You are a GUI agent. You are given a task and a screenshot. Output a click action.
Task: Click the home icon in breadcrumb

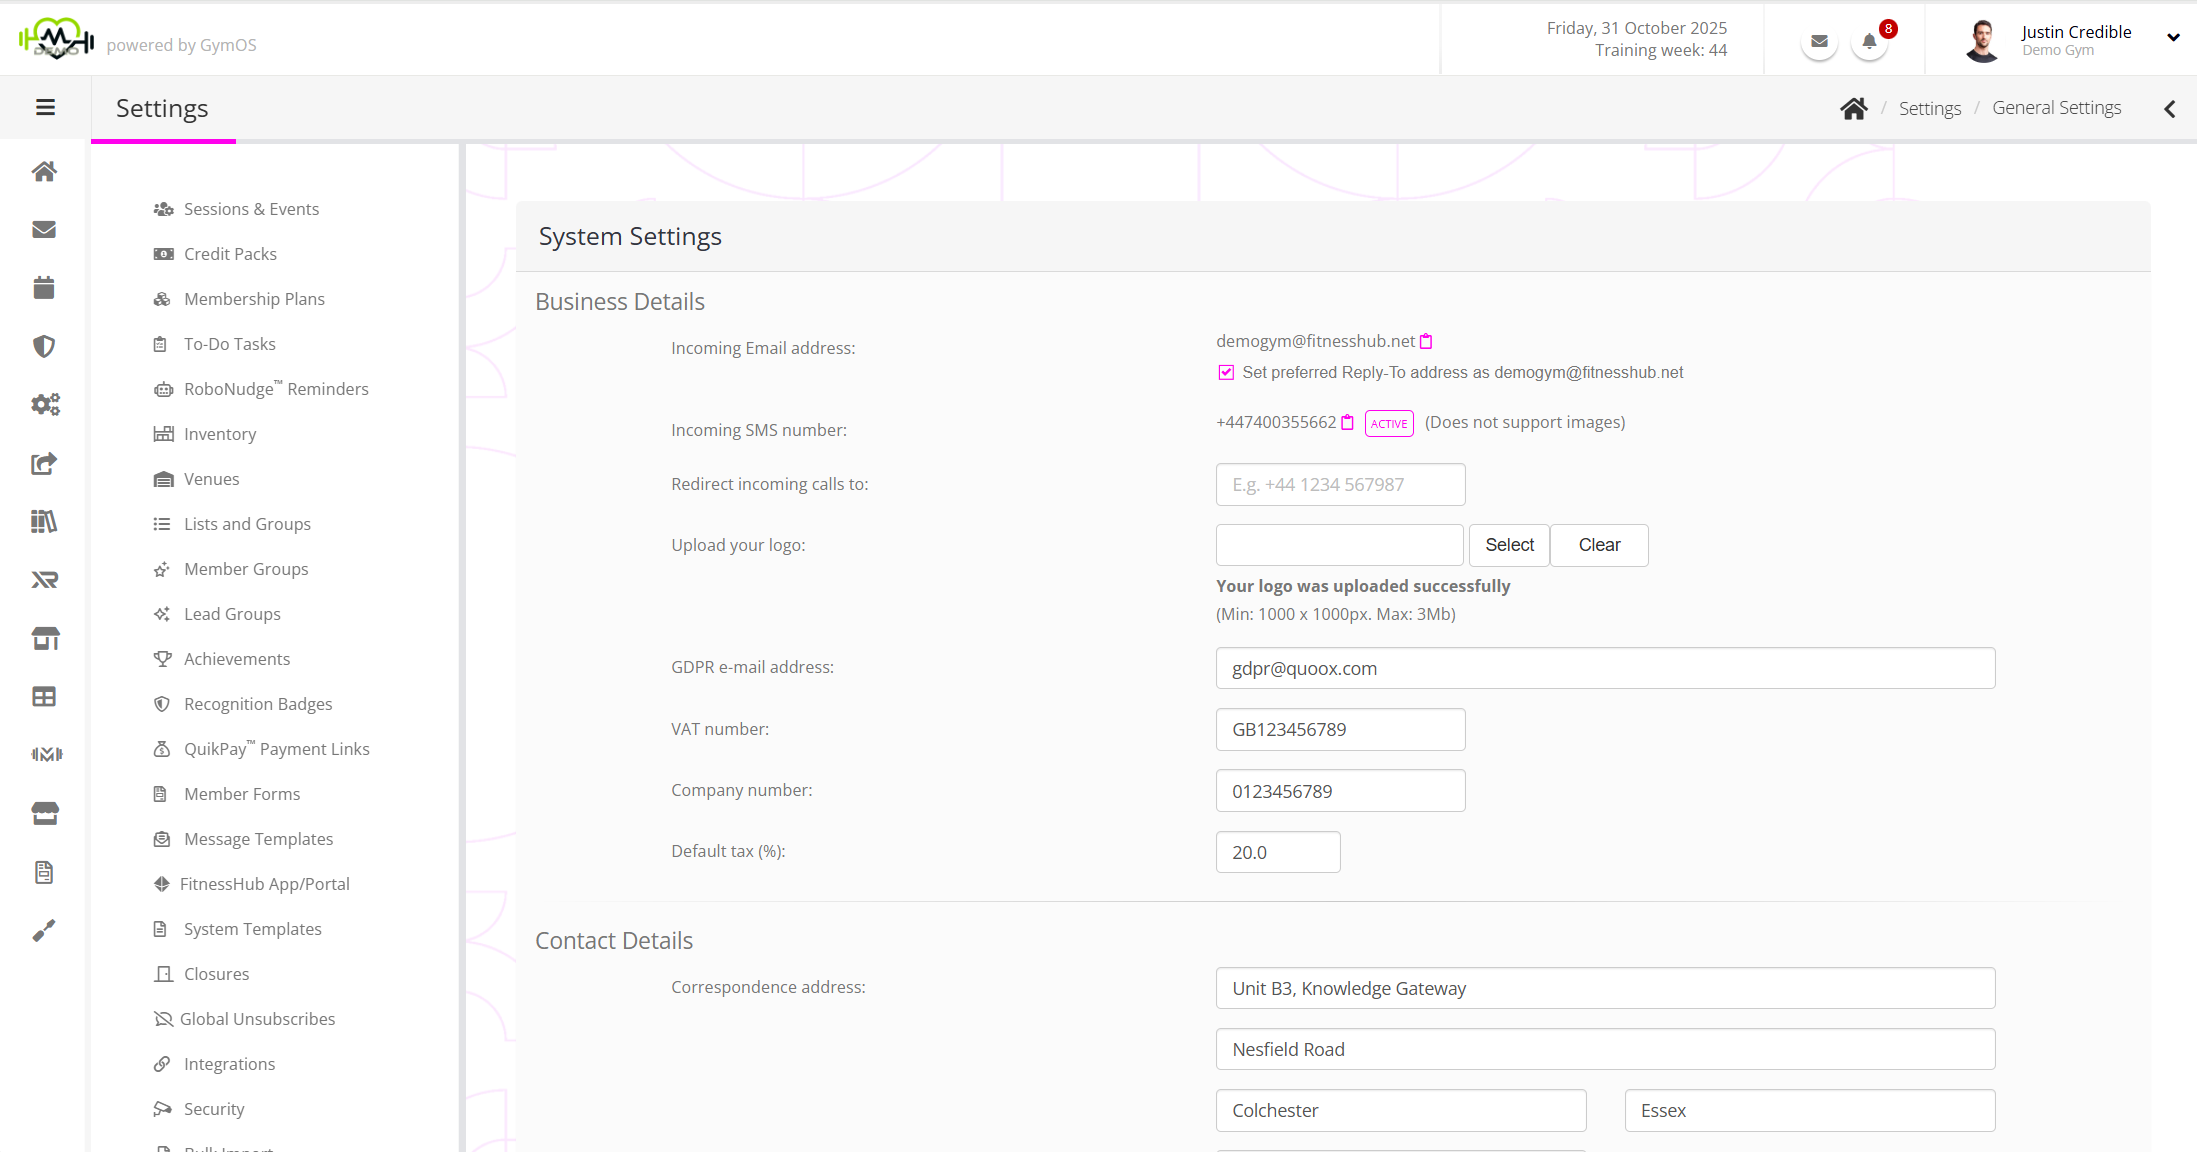(x=1853, y=108)
